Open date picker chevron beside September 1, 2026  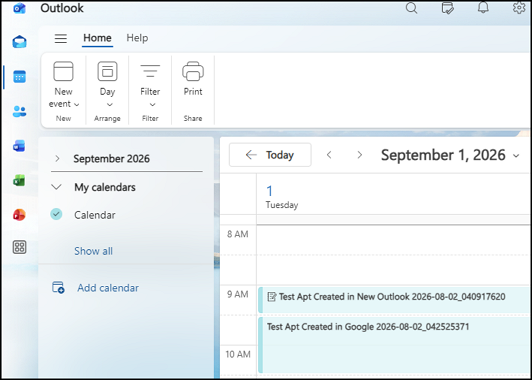coord(516,156)
